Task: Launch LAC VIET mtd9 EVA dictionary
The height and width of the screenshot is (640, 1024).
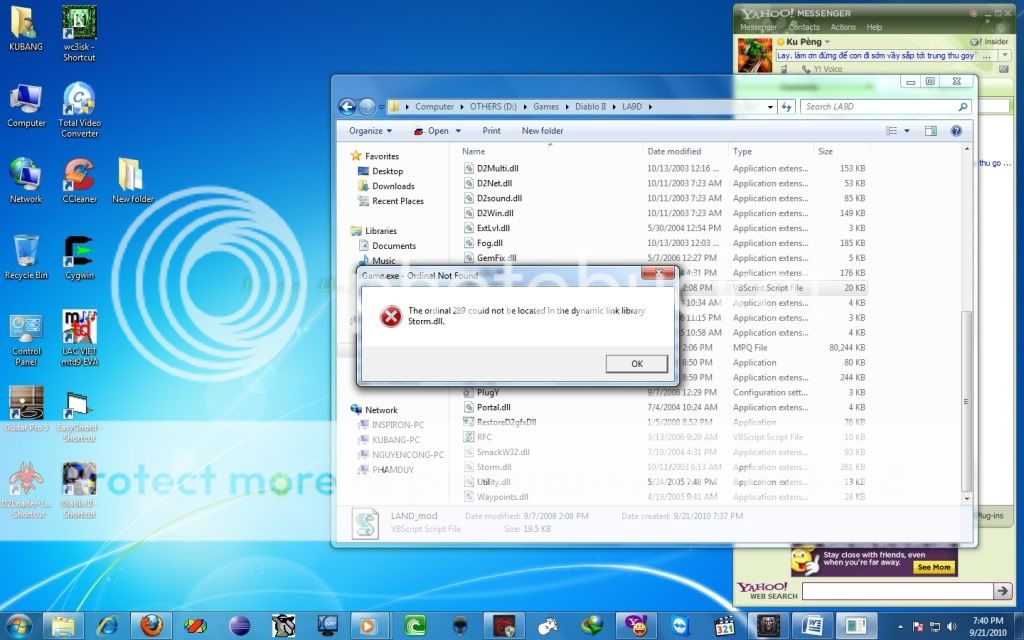Action: tap(80, 338)
